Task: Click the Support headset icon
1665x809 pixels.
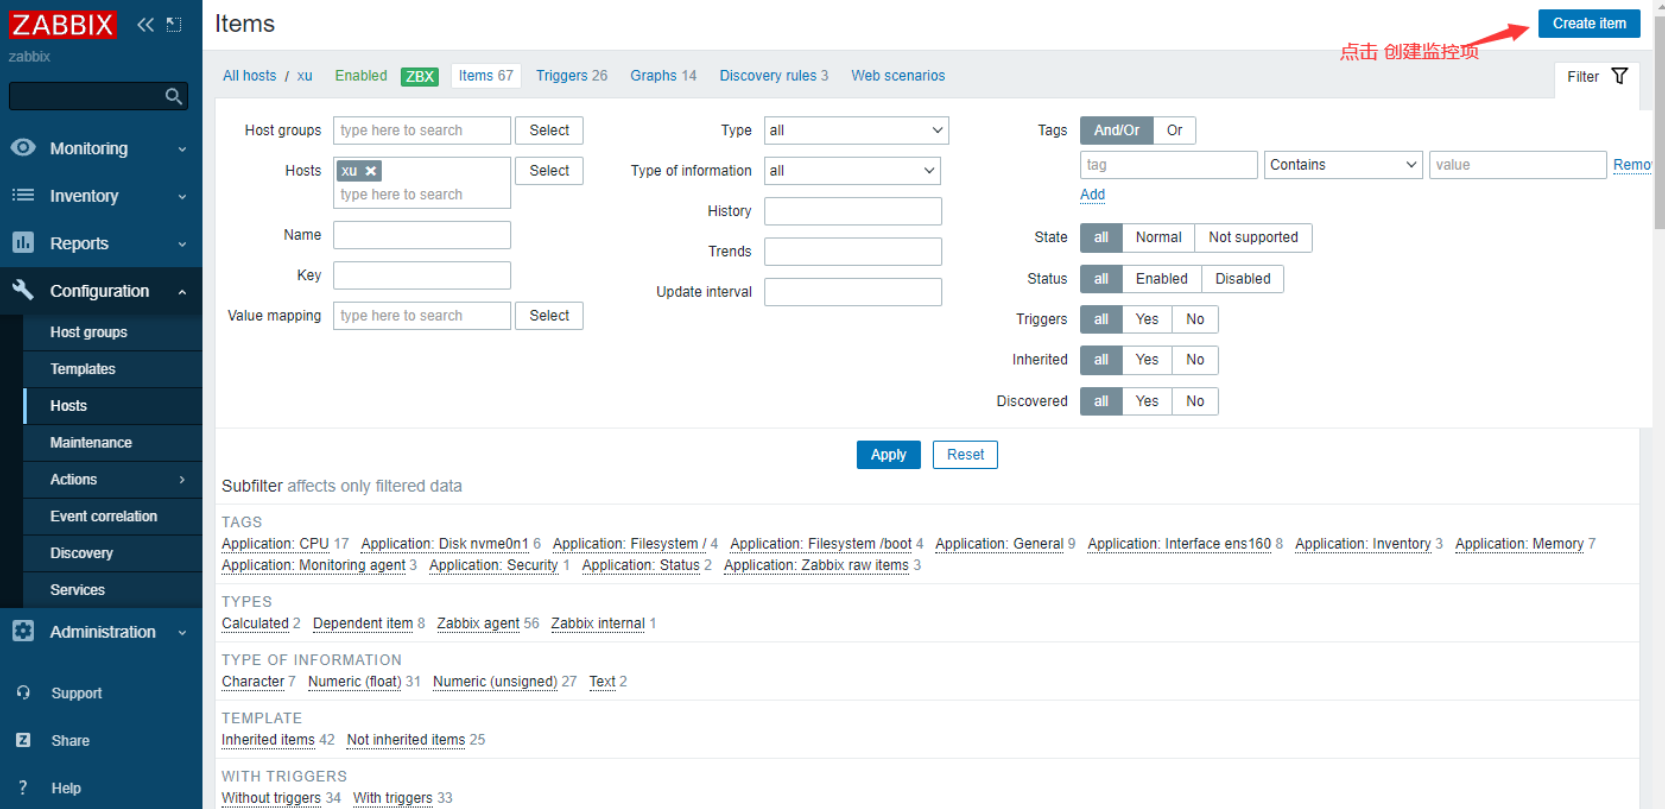Action: [x=23, y=693]
